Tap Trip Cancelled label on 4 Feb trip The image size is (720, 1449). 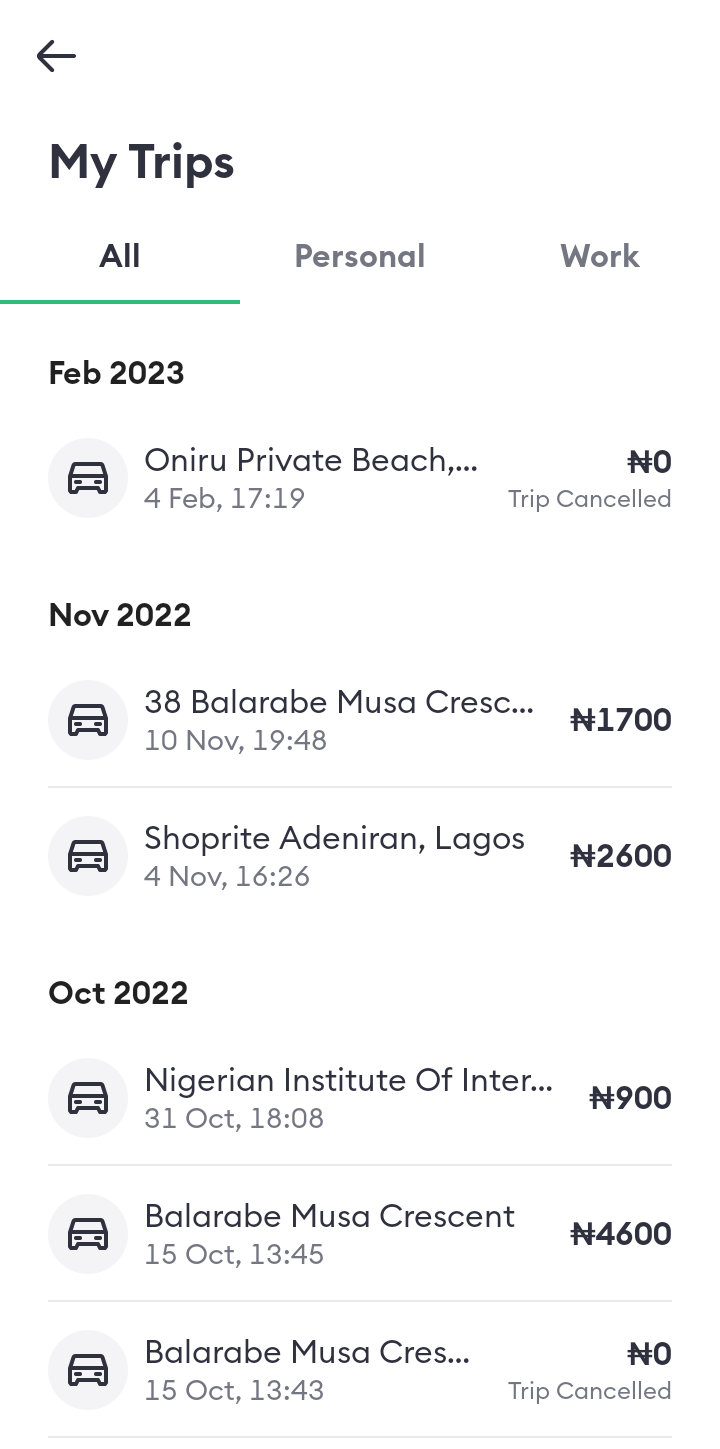click(x=589, y=499)
